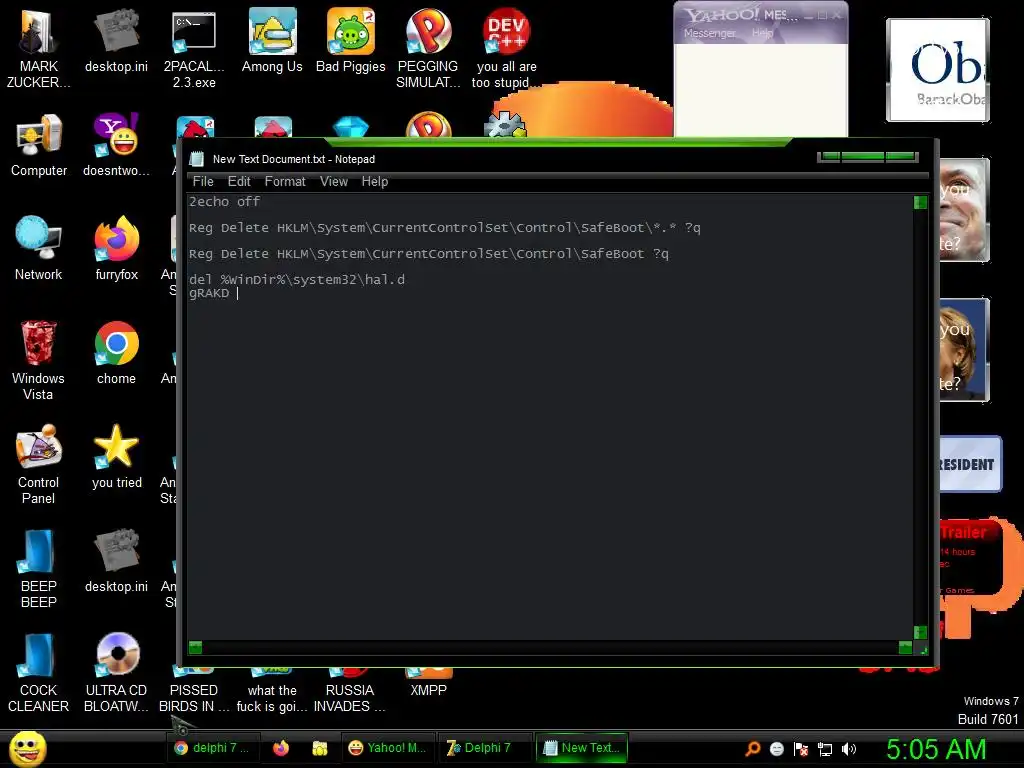This screenshot has height=768, width=1024.
Task: Click in the Notepad text after 'gRAKD'
Action: pyautogui.click(x=238, y=293)
